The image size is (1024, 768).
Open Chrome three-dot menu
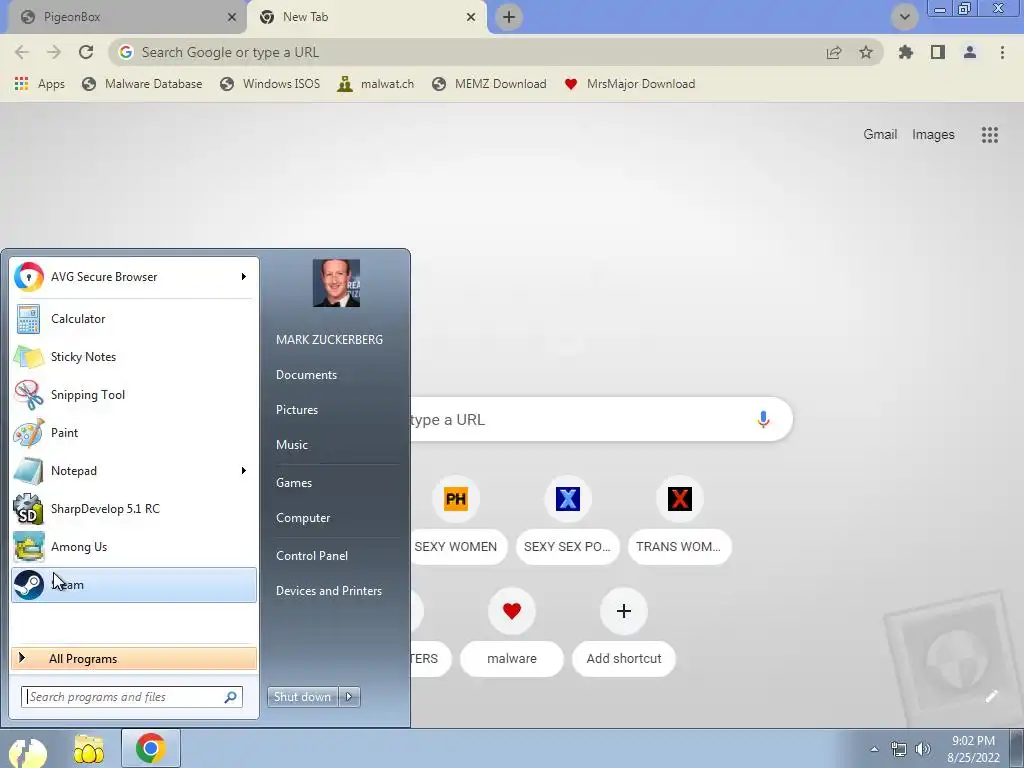[x=1002, y=52]
